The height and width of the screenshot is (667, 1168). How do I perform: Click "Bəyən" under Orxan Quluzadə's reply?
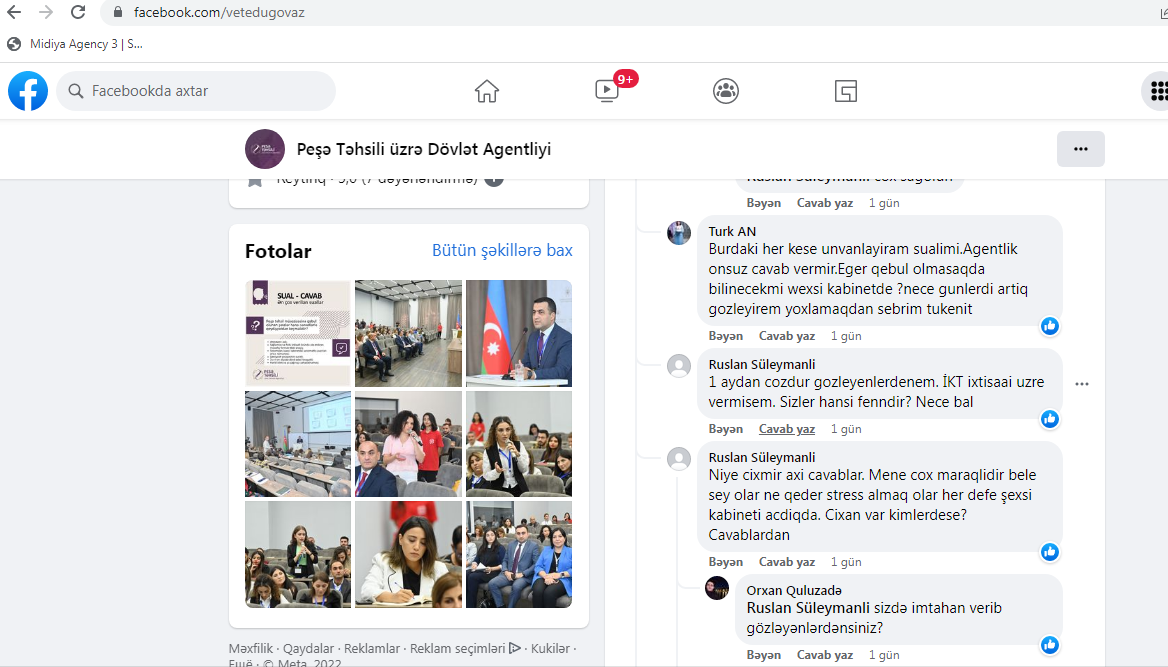click(x=764, y=655)
